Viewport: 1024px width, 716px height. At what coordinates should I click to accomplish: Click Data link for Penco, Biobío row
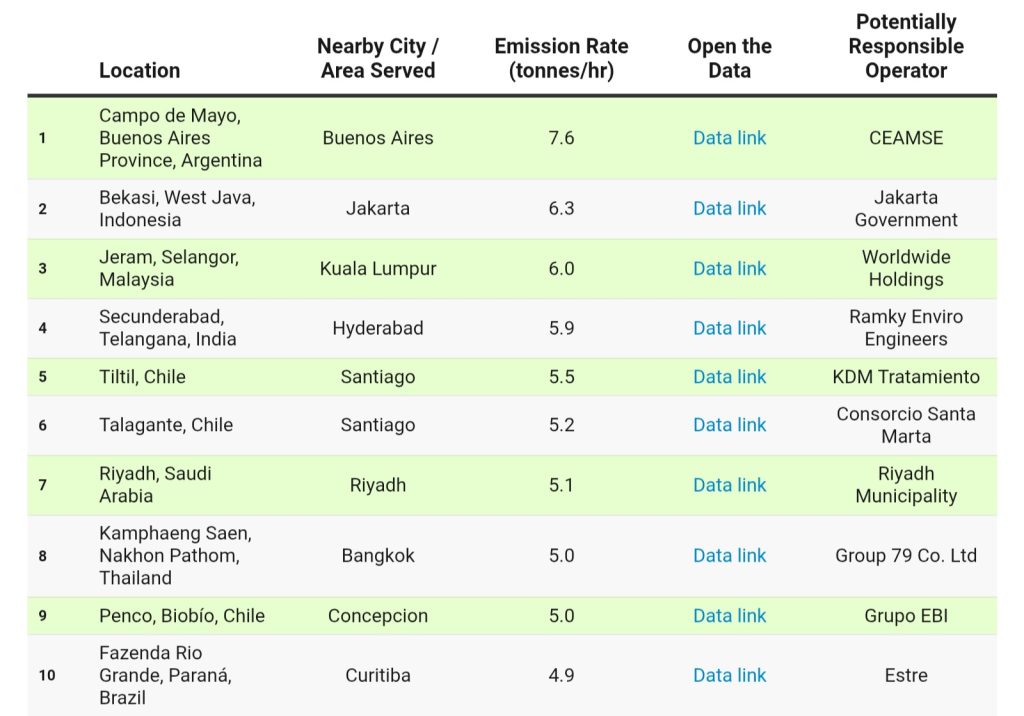(729, 616)
